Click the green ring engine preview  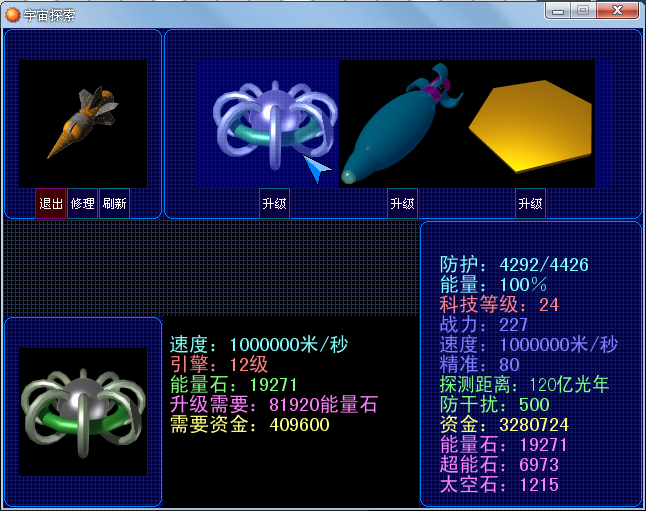pyautogui.click(x=83, y=412)
